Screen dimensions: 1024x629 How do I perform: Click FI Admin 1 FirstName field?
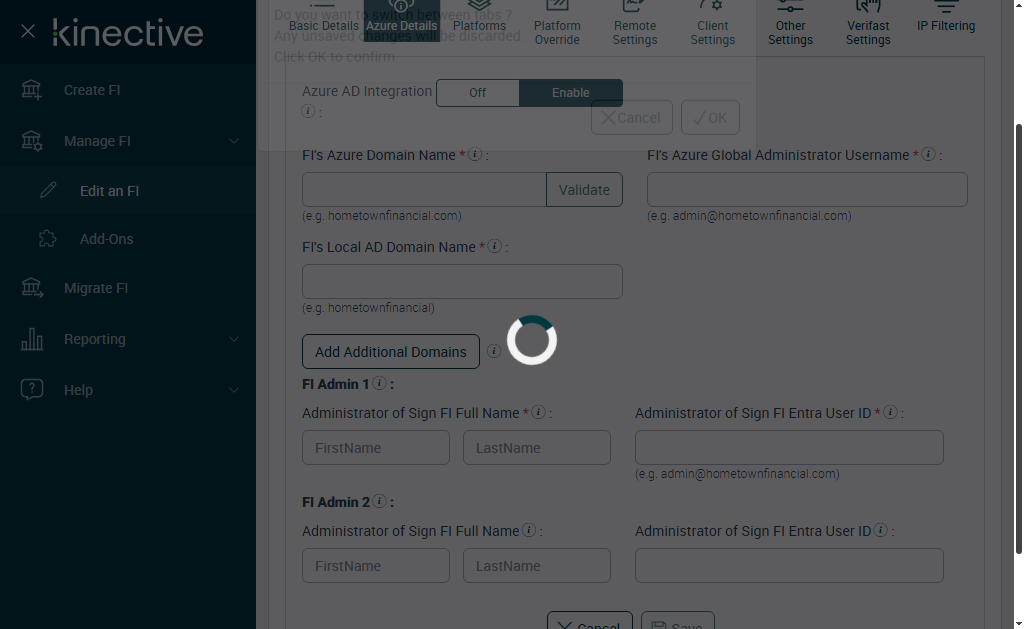pyautogui.click(x=376, y=447)
